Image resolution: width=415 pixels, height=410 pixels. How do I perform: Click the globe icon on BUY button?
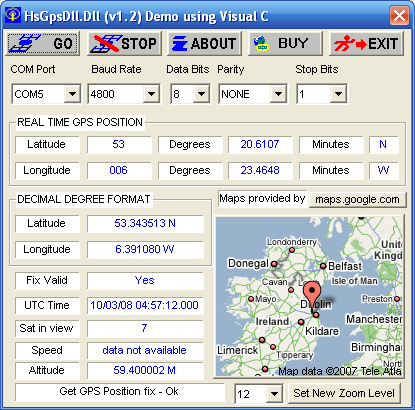tap(261, 43)
